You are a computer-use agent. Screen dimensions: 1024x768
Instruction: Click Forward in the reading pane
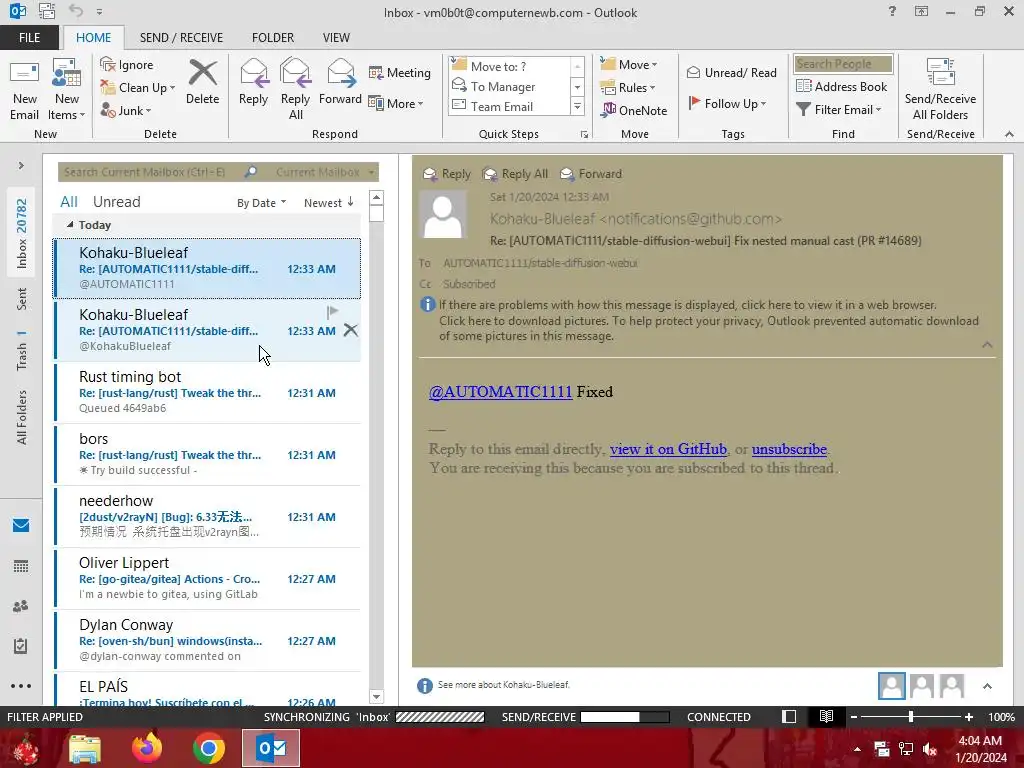point(591,174)
